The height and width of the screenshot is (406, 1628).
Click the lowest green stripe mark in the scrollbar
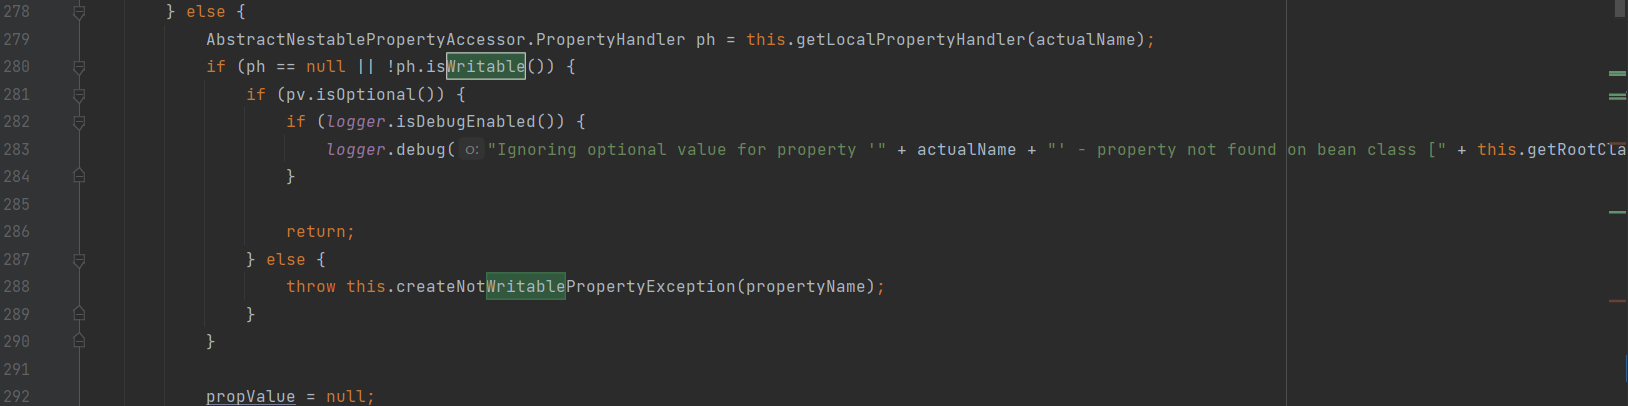tap(1617, 212)
